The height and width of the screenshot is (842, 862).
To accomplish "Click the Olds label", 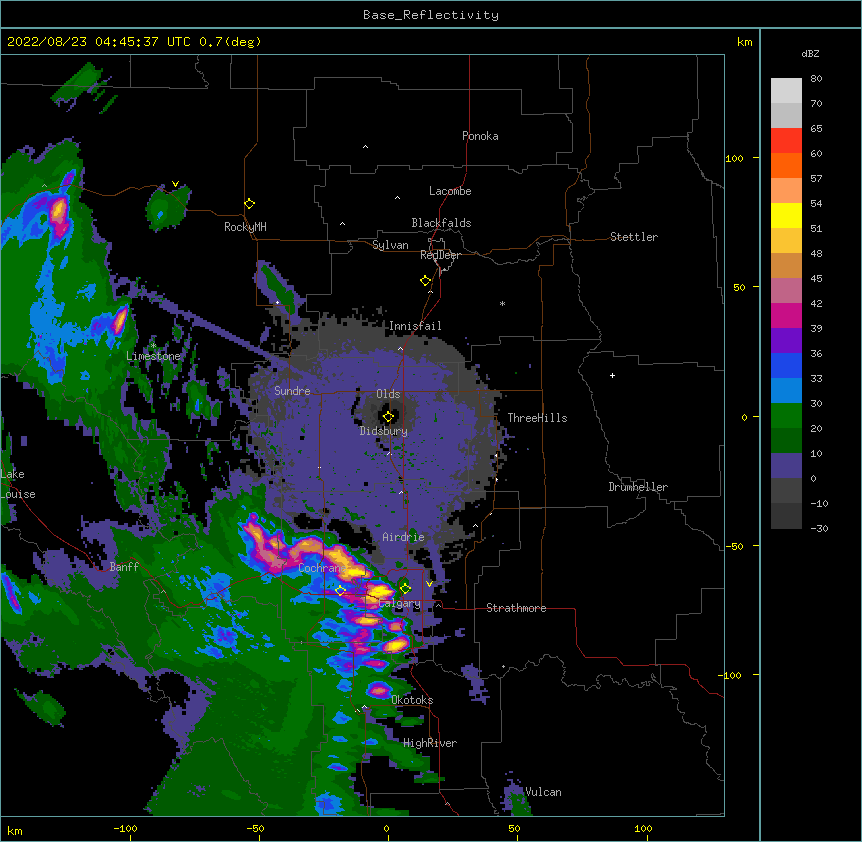I will 388,394.
